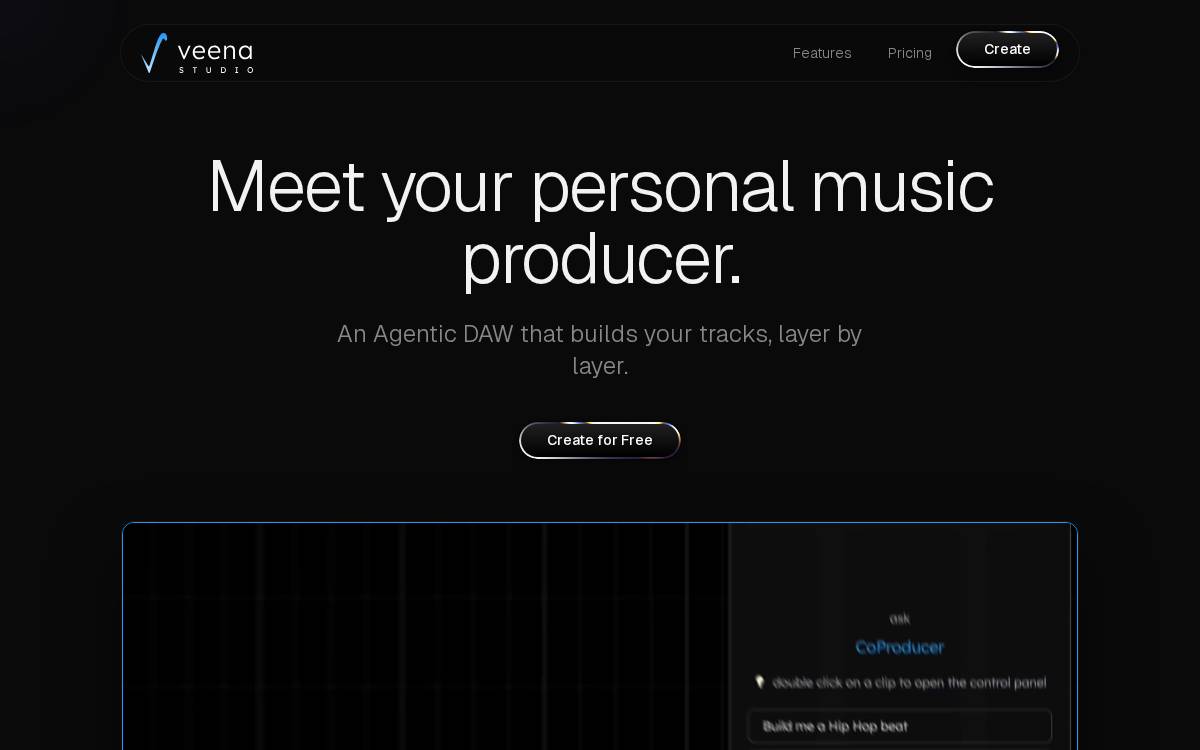Click the CoProducer title text

pos(900,647)
